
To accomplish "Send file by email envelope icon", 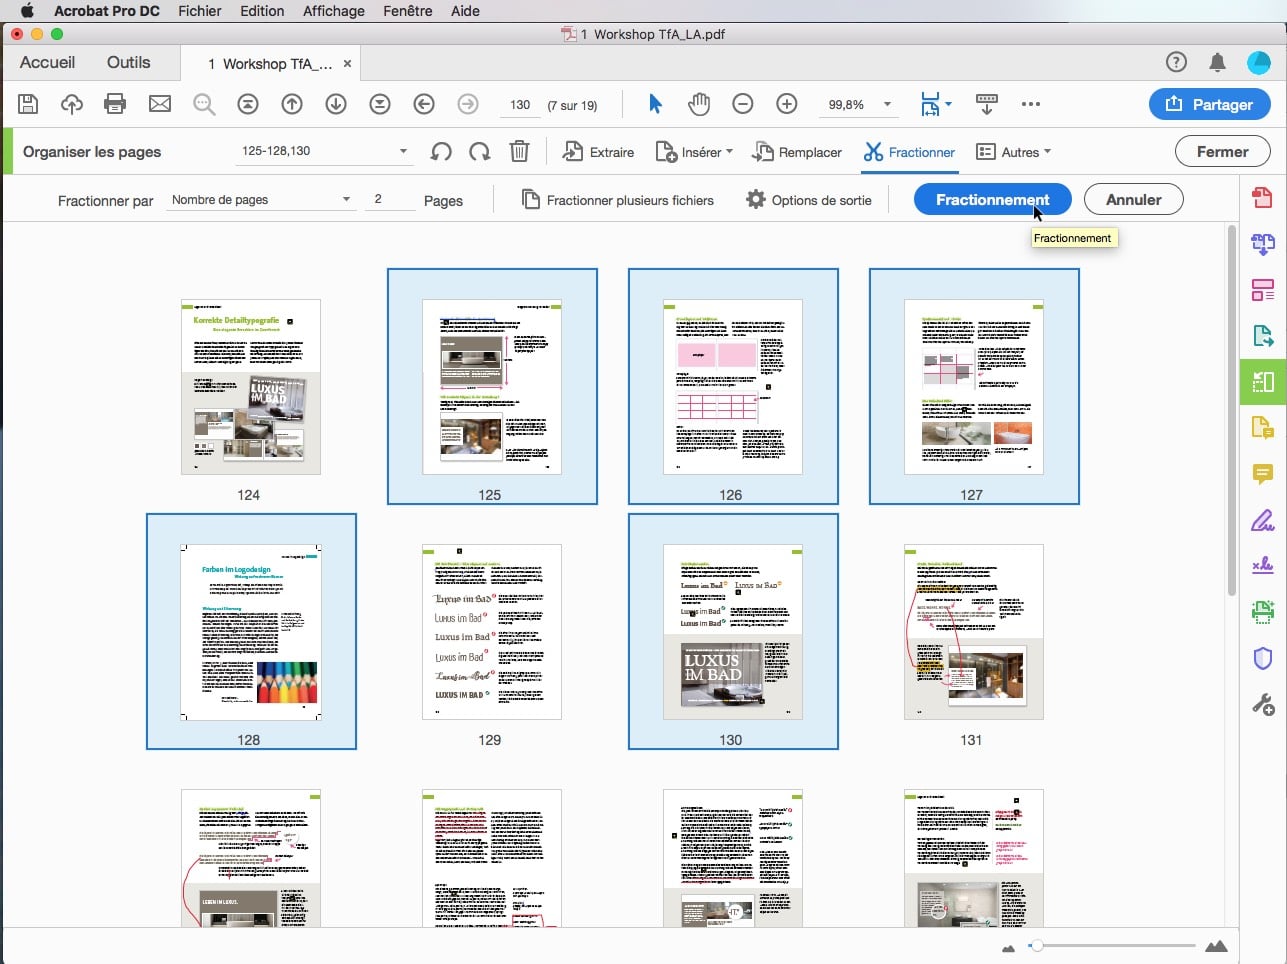I will click(160, 104).
